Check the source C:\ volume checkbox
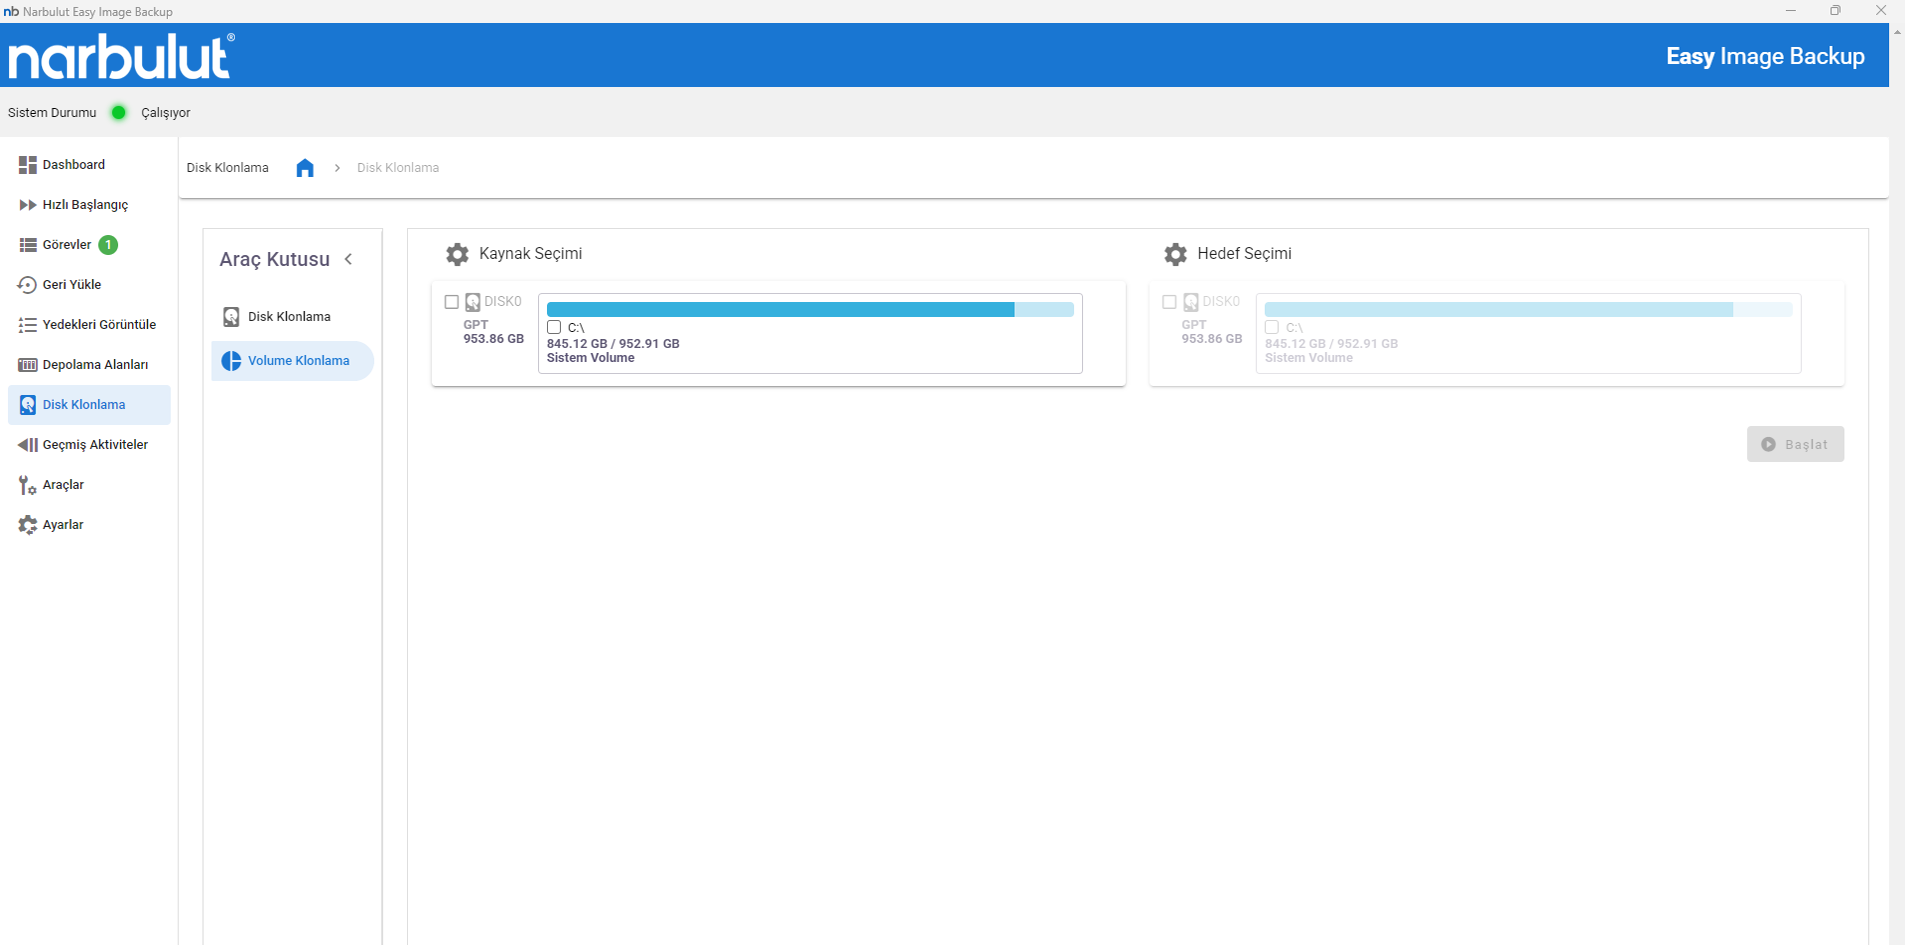The width and height of the screenshot is (1905, 945). pos(554,328)
